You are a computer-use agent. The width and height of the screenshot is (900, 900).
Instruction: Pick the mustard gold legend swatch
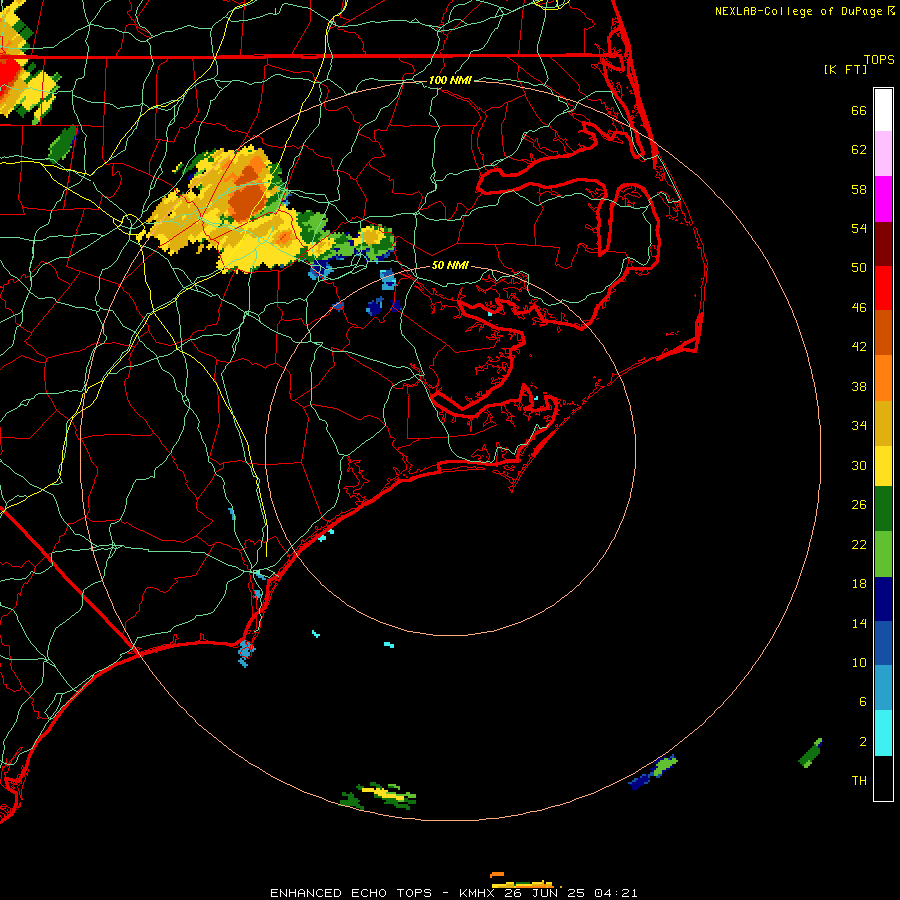click(x=883, y=423)
